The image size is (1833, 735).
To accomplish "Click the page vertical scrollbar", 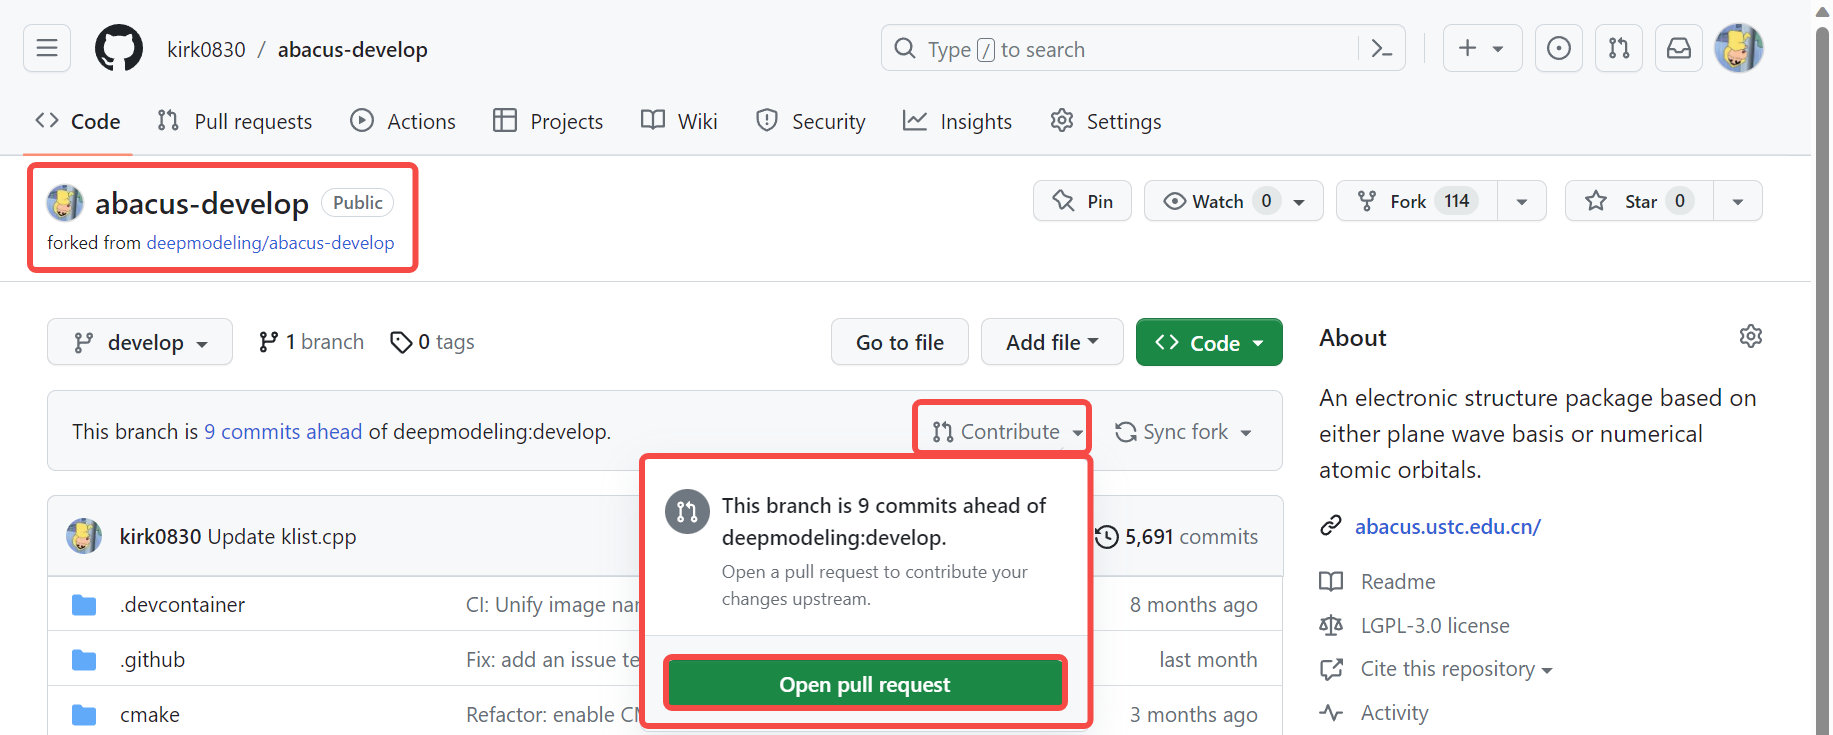I will 1822,380.
